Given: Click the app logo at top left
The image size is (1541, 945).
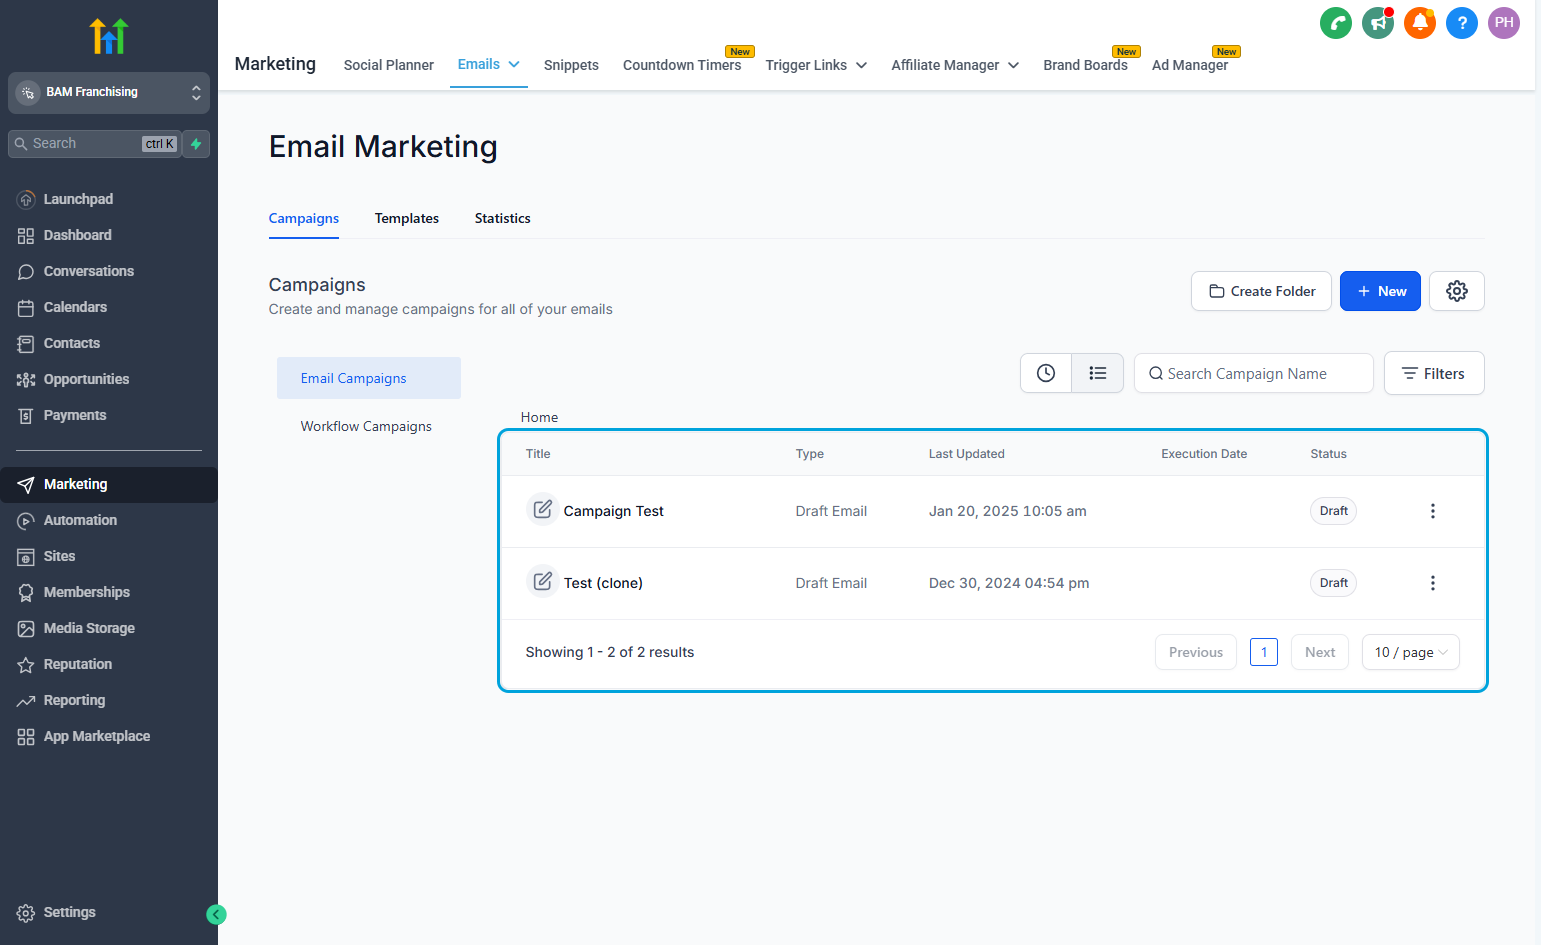Looking at the screenshot, I should 109,36.
